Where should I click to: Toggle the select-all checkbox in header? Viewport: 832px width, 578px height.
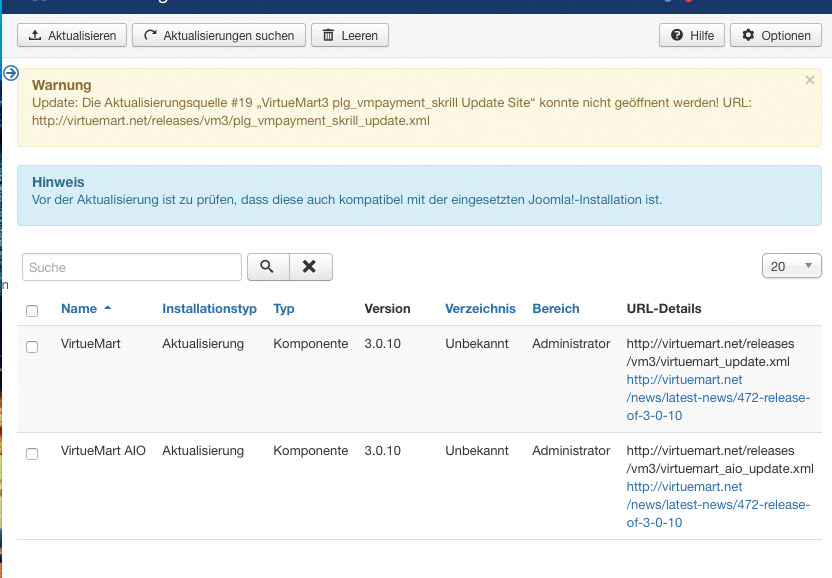32,311
